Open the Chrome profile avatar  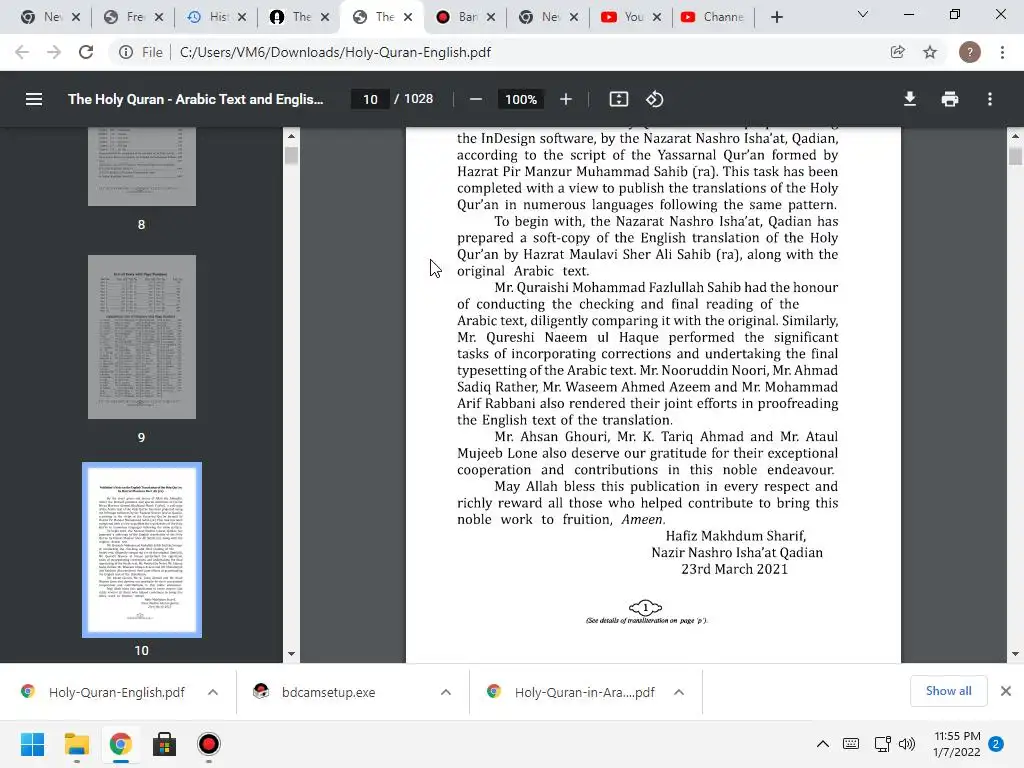[970, 52]
